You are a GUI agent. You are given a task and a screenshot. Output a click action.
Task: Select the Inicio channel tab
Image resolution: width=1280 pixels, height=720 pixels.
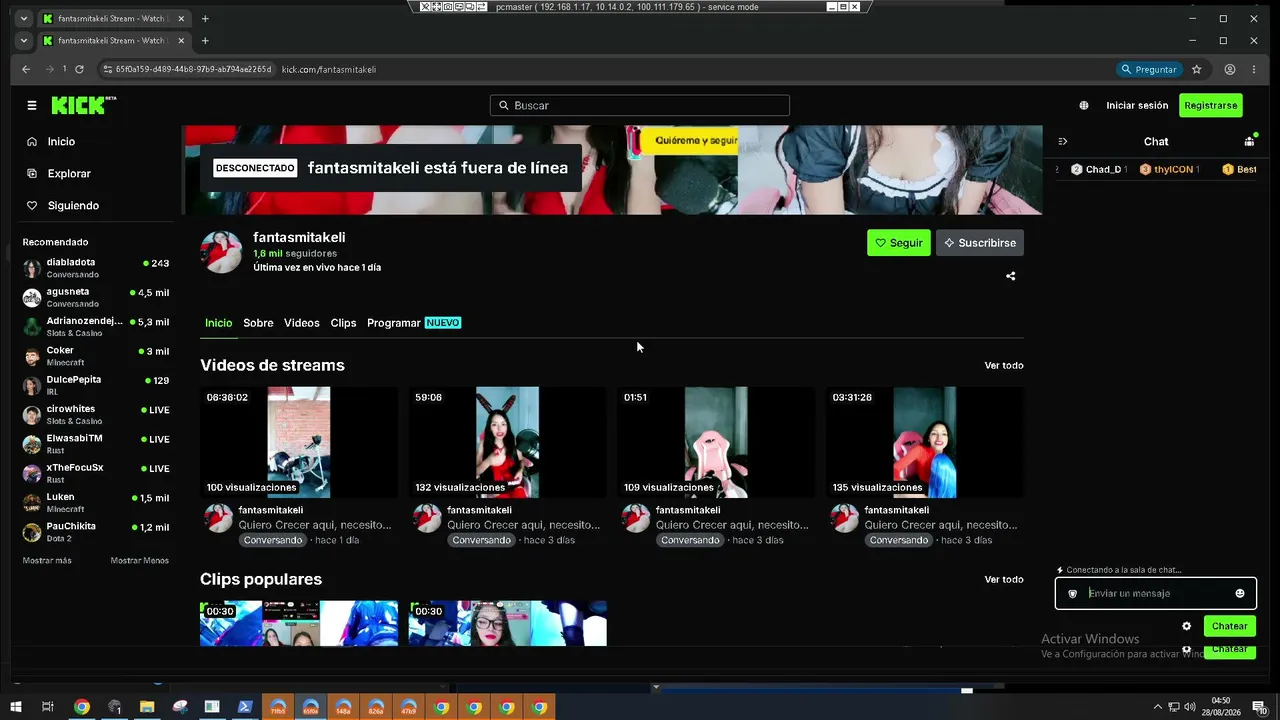[218, 323]
